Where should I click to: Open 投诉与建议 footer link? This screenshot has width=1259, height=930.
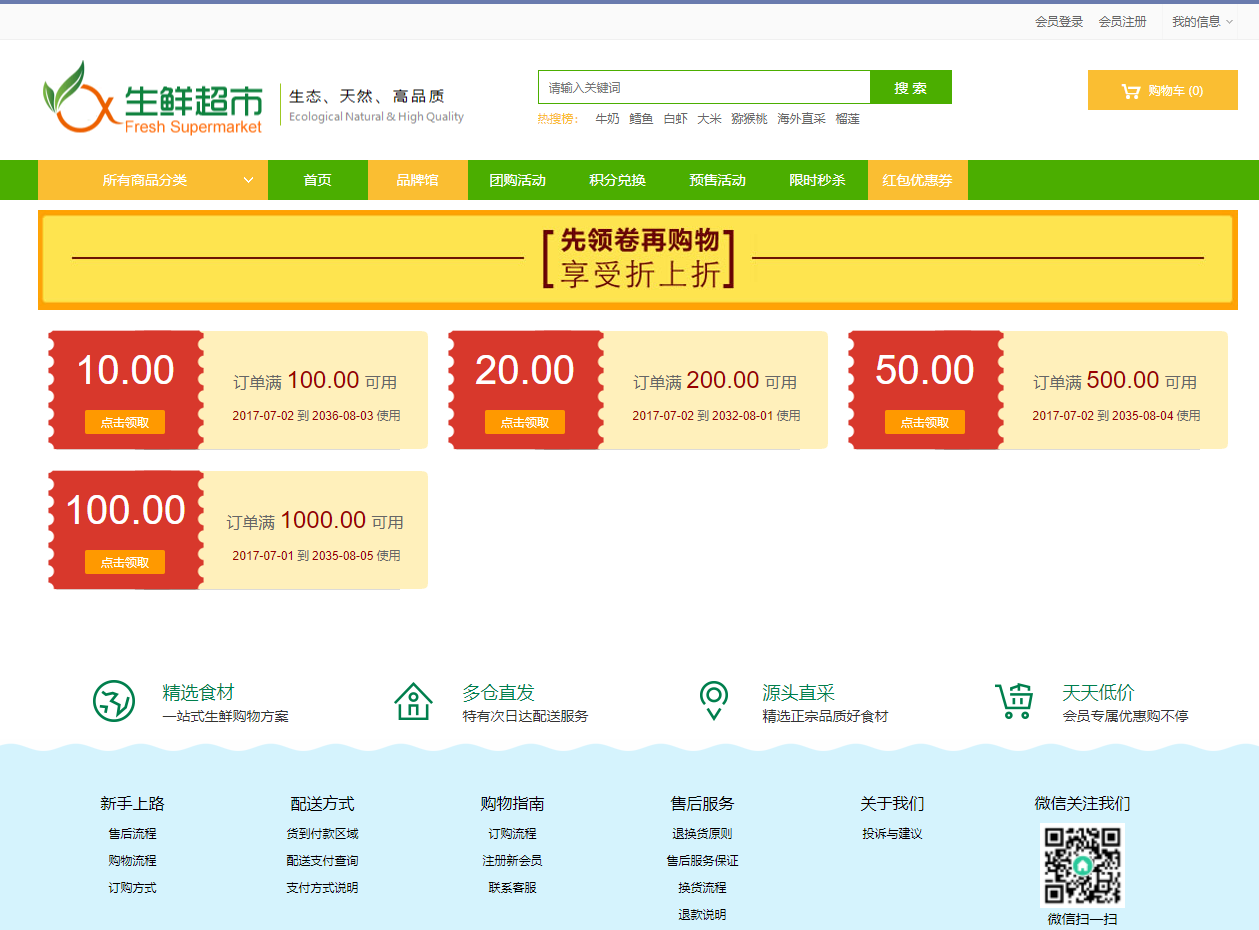coord(892,834)
